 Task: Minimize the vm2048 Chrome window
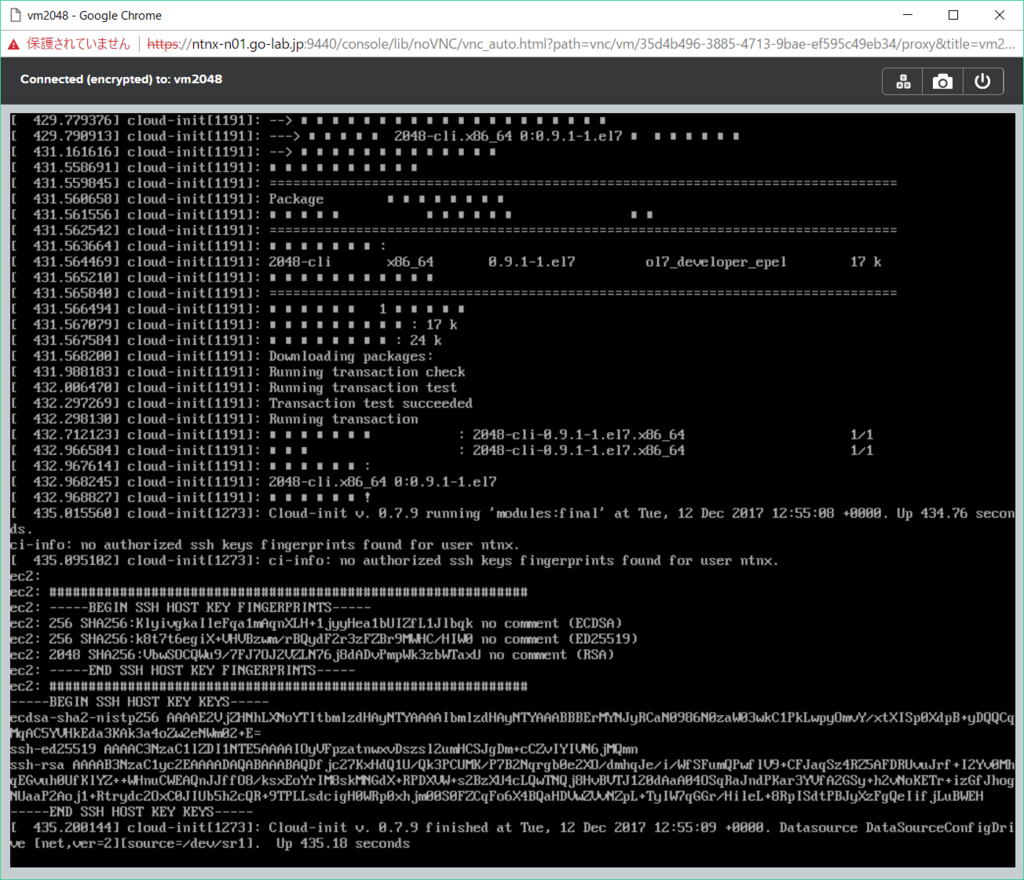[x=907, y=15]
